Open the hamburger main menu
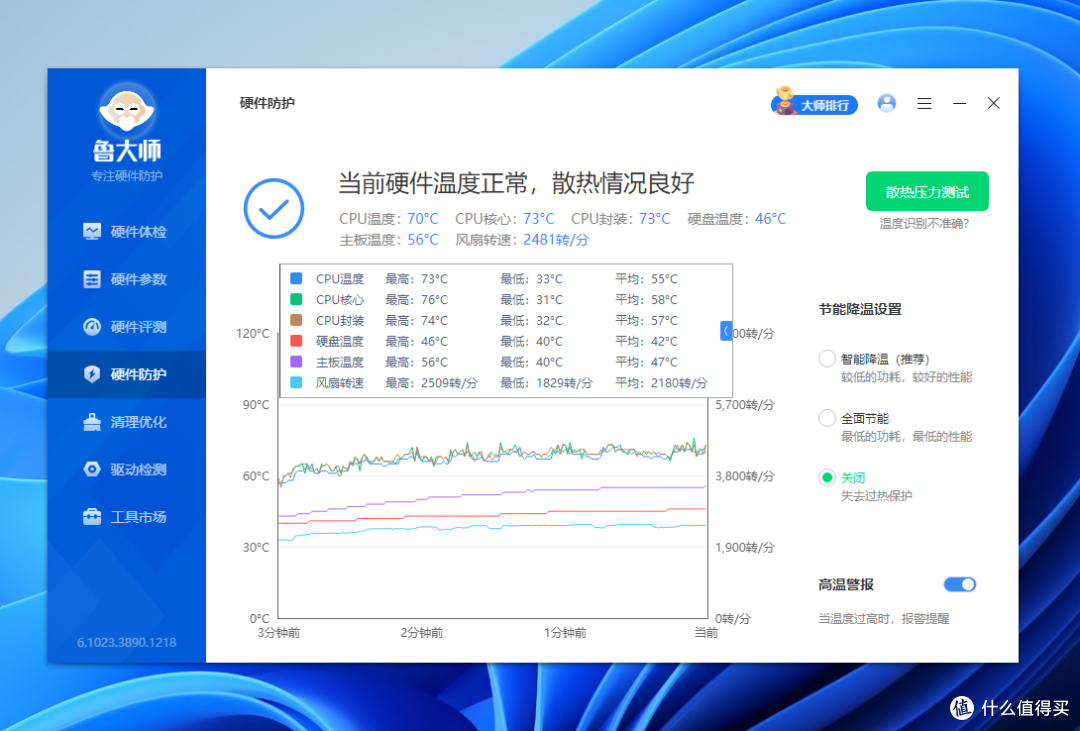The height and width of the screenshot is (731, 1080). coord(924,103)
